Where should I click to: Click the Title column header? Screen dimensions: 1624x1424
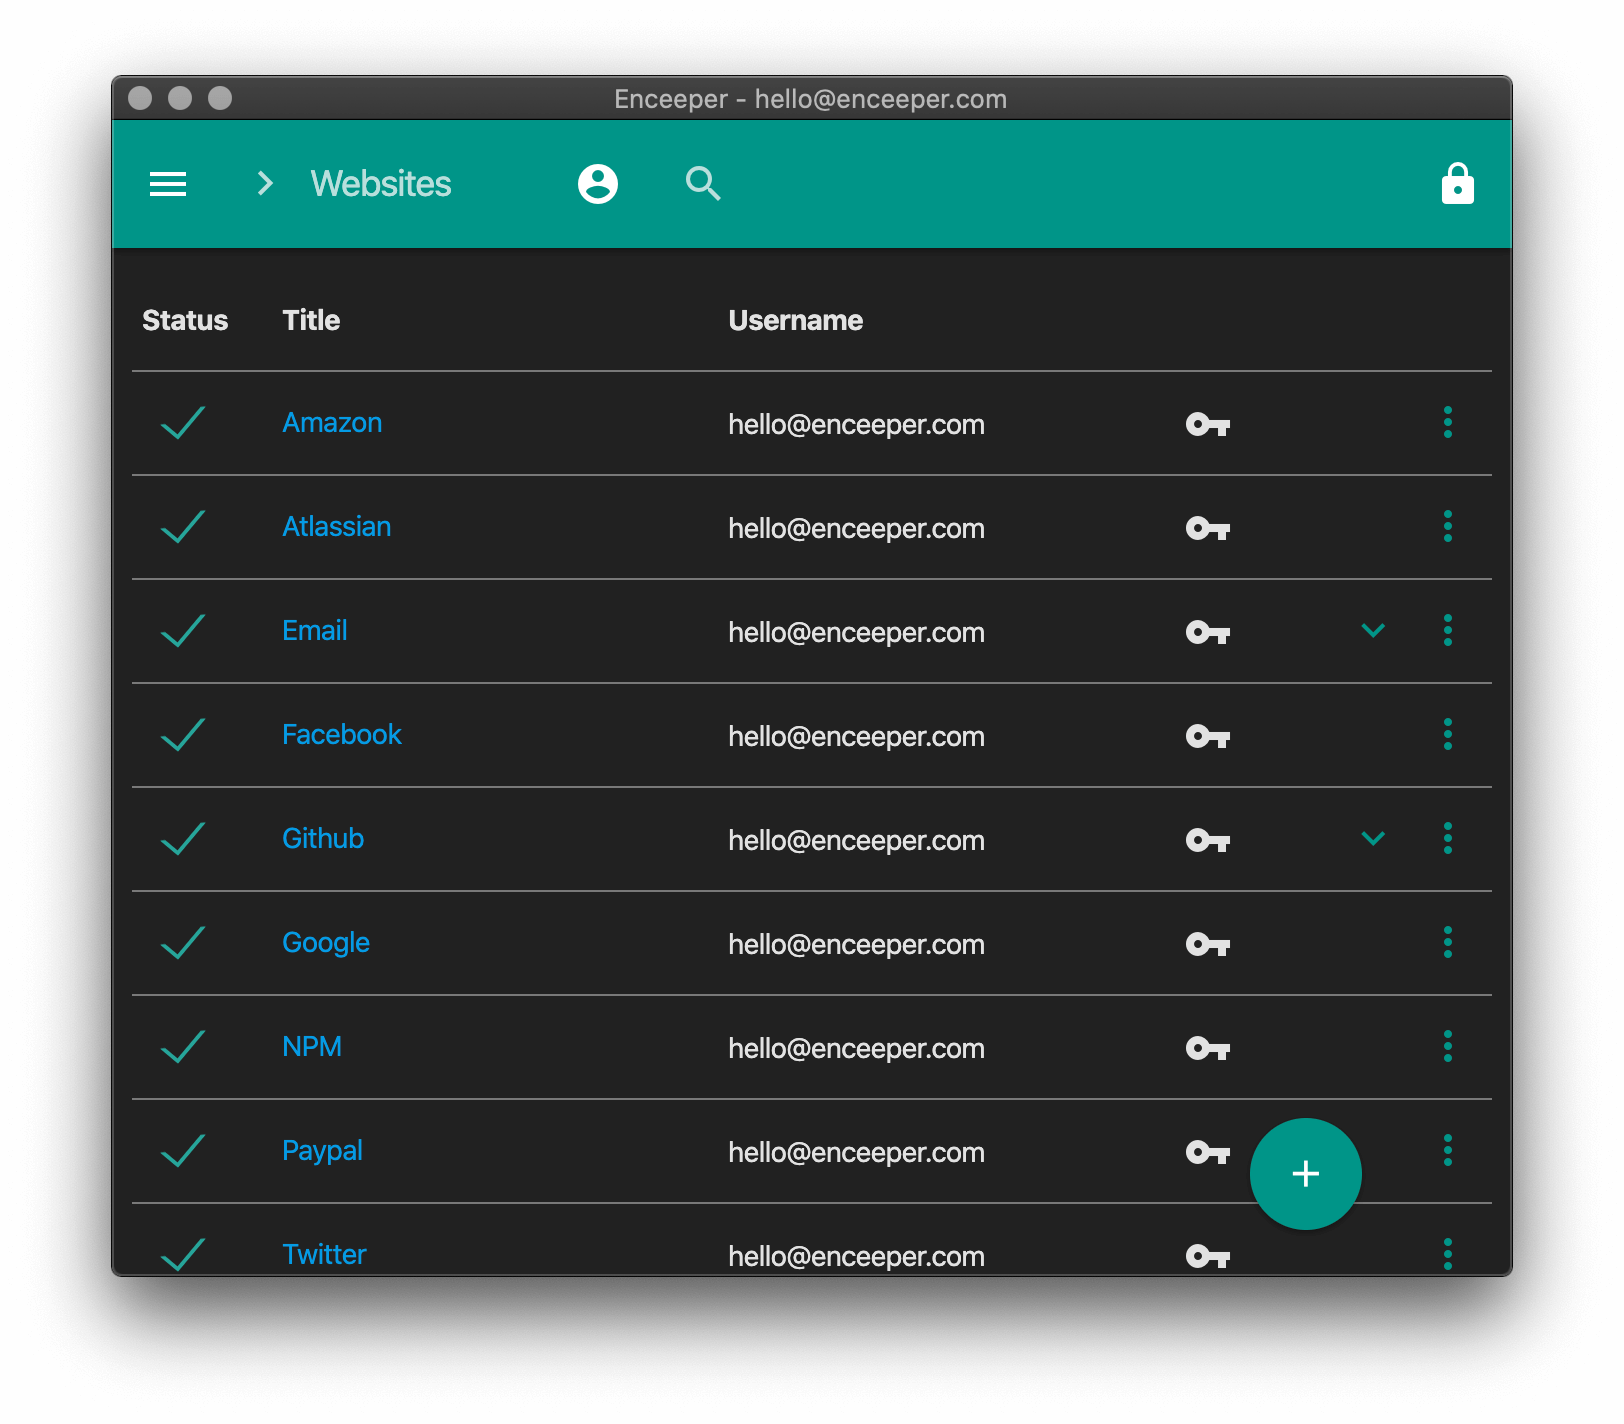[x=311, y=320]
